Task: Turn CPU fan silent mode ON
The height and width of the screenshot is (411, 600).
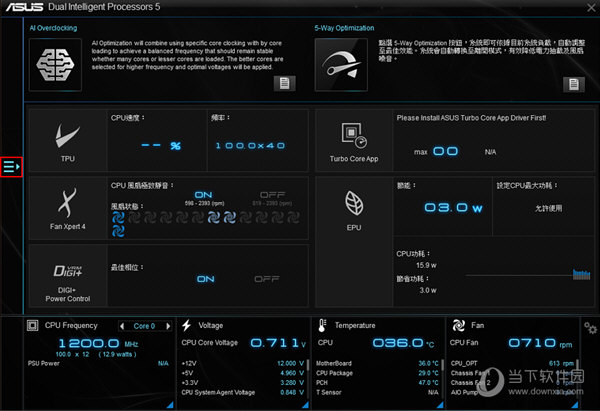Action: coord(203,195)
